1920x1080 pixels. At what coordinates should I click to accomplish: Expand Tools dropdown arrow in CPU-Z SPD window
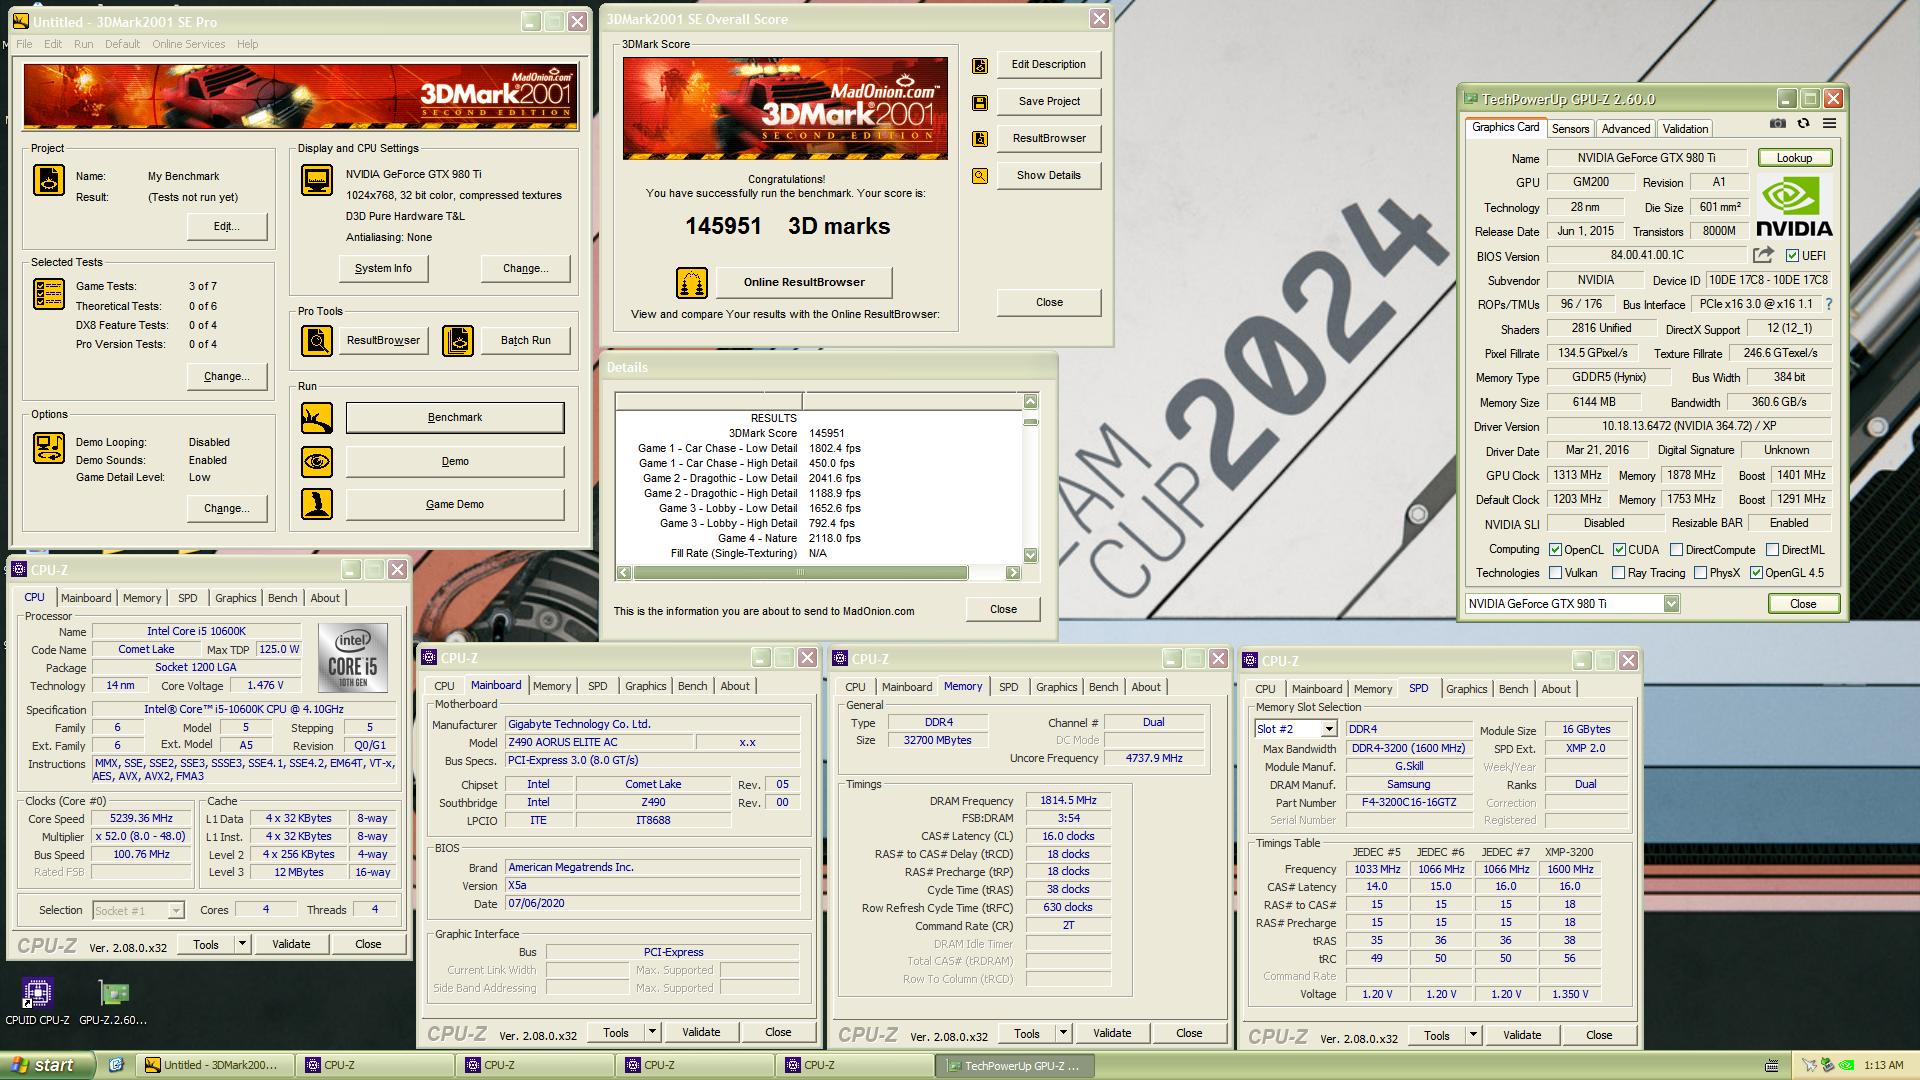coord(1473,1035)
